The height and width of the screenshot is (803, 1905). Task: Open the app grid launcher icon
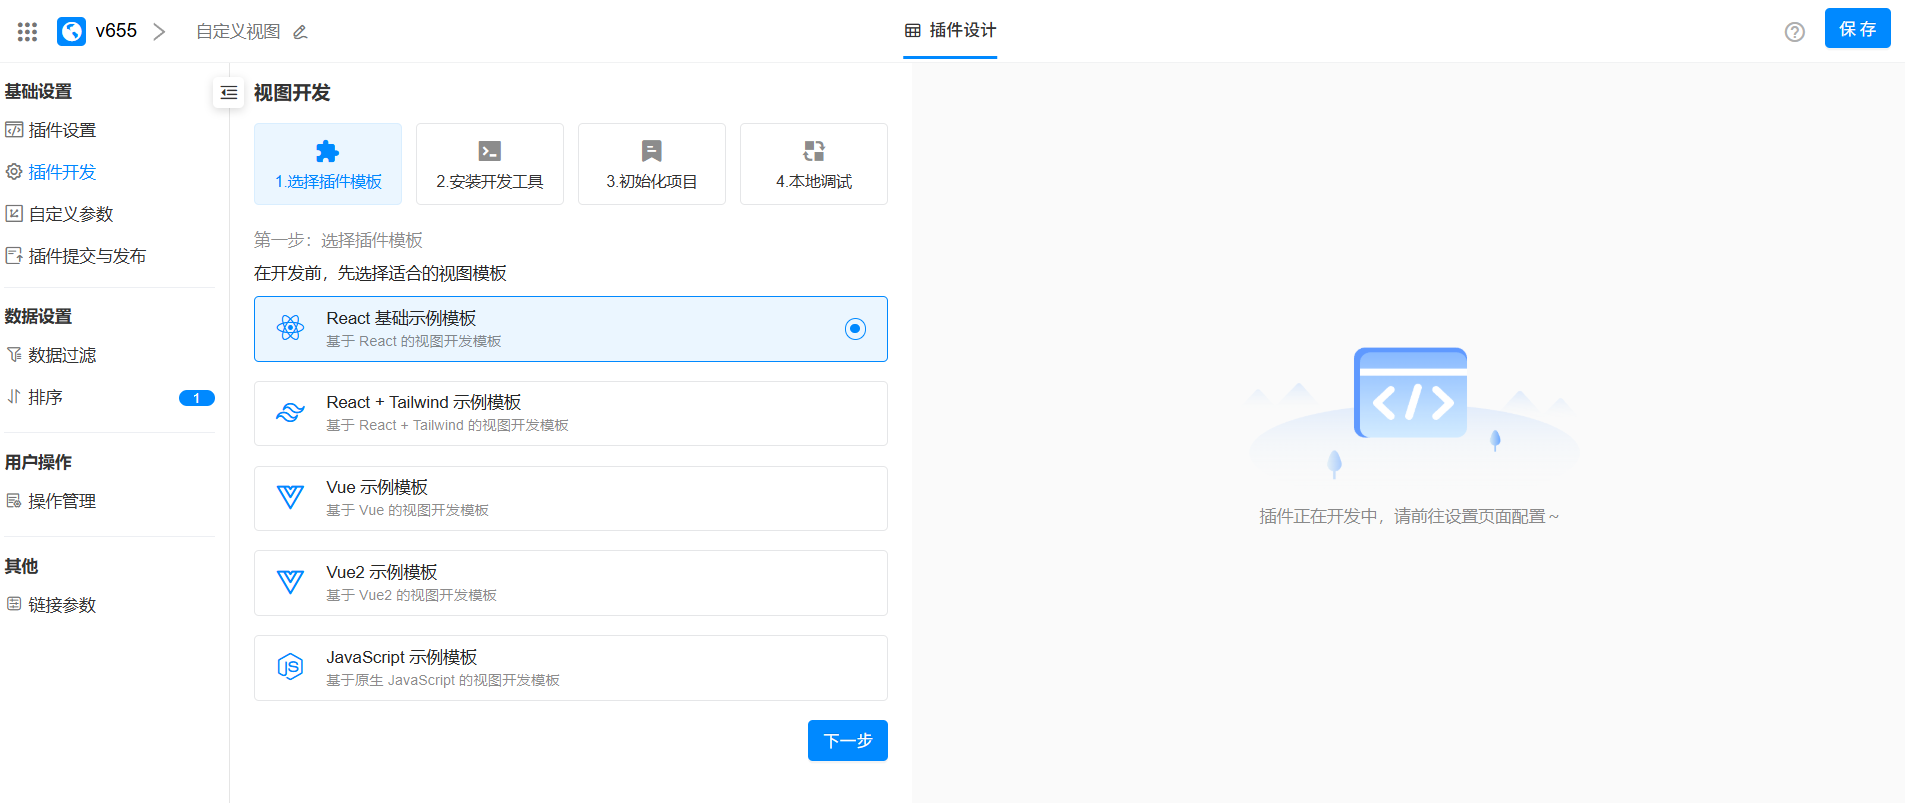coord(27,32)
